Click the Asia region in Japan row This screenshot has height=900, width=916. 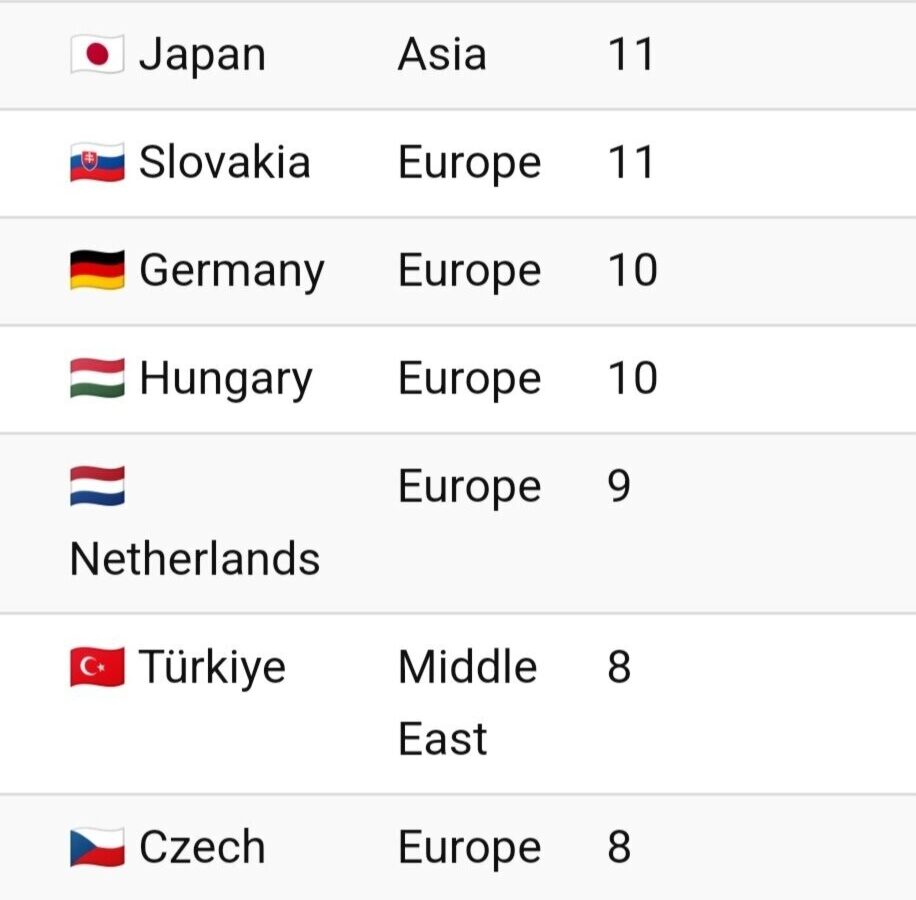click(442, 54)
